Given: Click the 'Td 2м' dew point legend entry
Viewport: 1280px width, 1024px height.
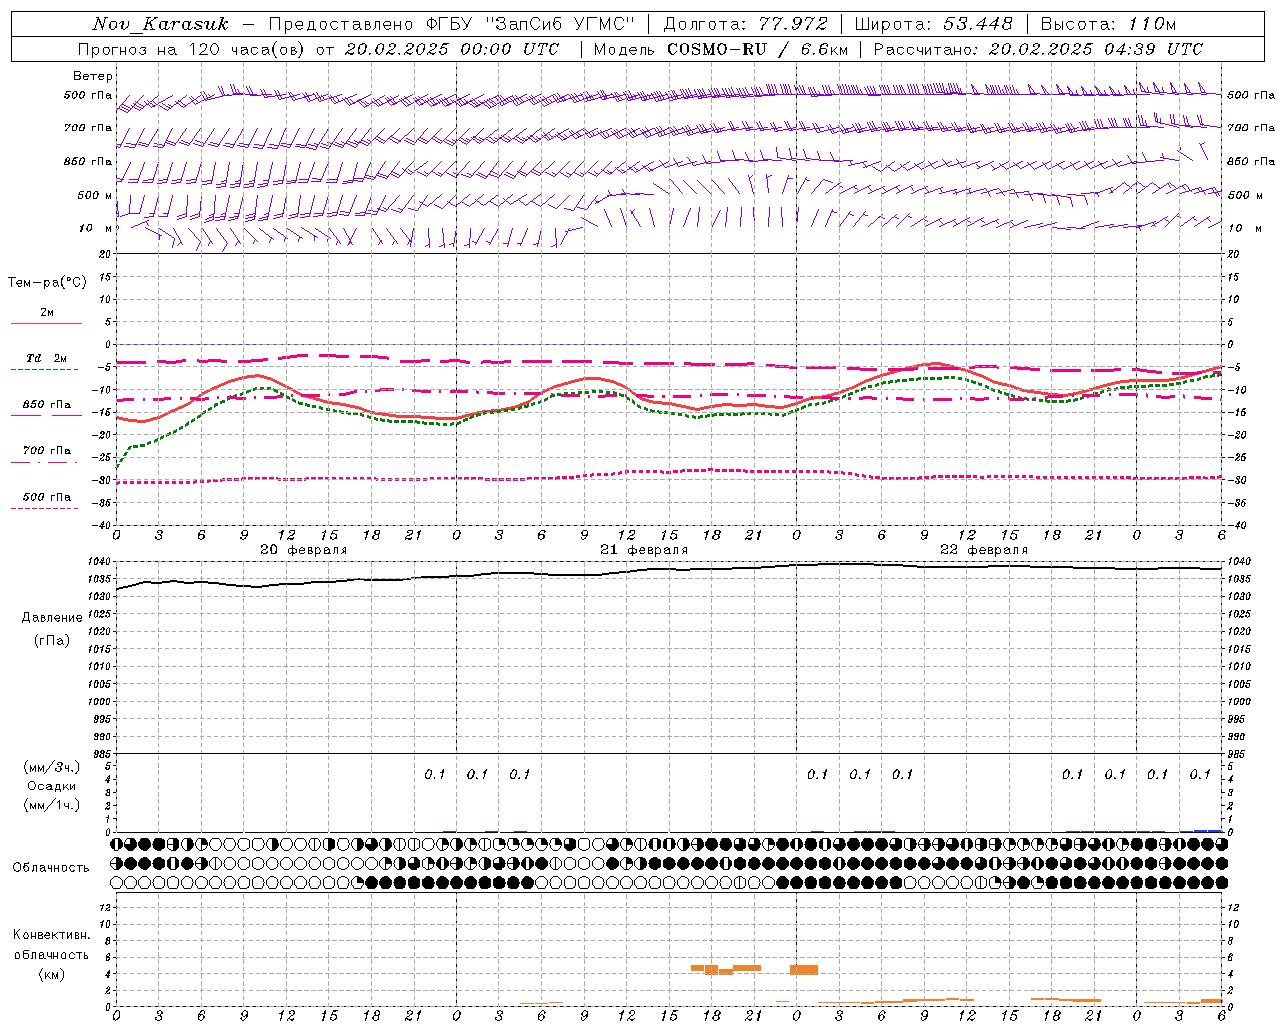Looking at the screenshot, I should coord(47,358).
